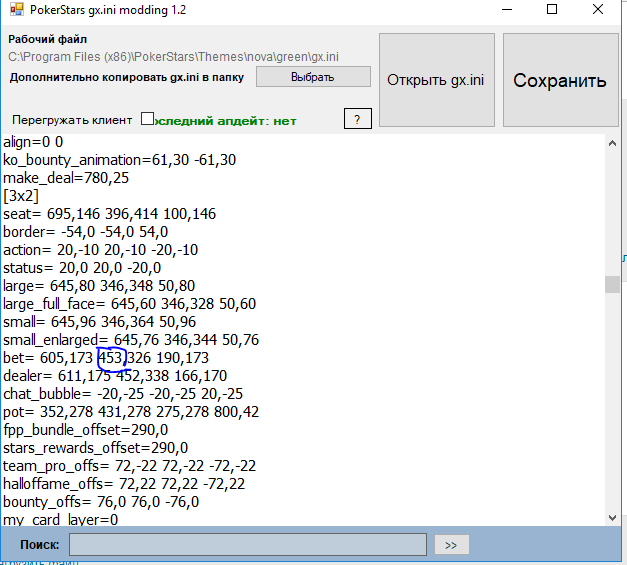Click the 'large= 645,80 346,348 50,80' line

click(99, 286)
